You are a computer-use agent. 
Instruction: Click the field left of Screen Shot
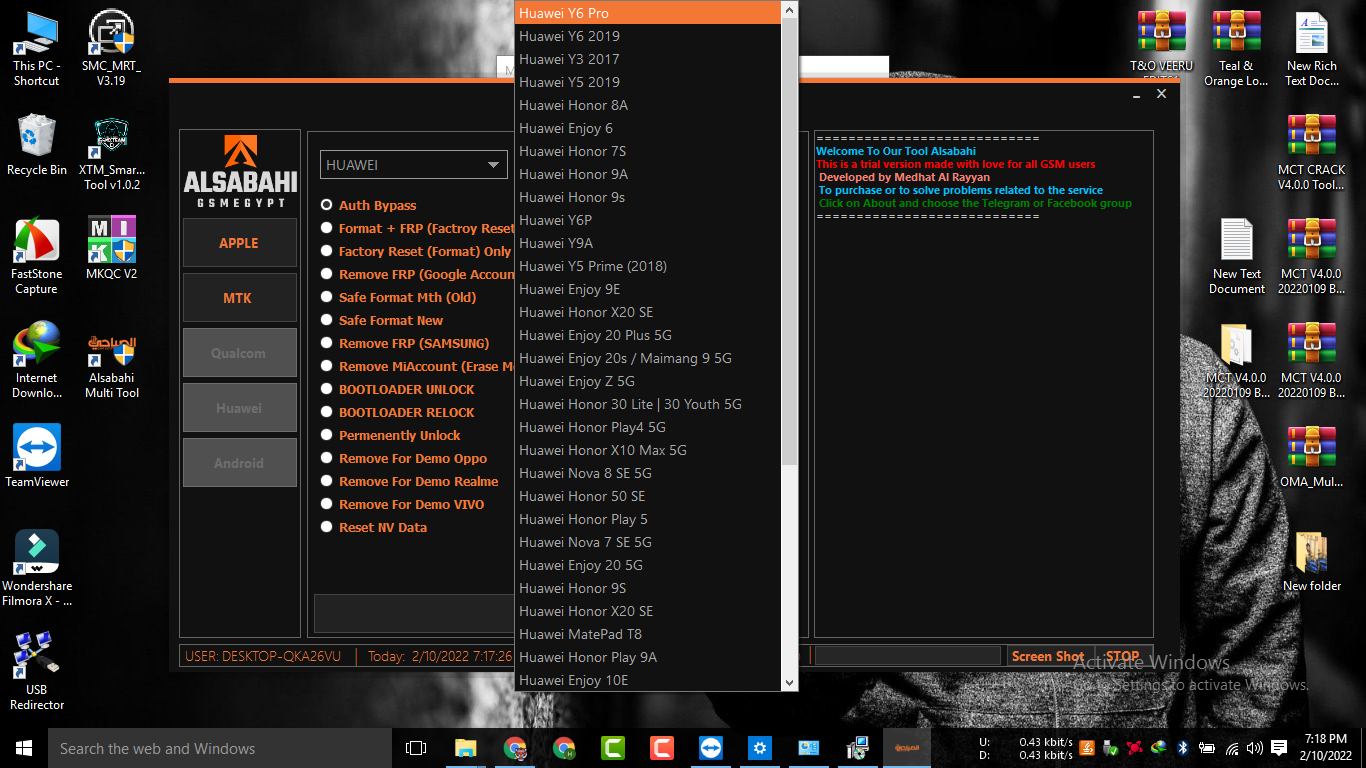908,656
